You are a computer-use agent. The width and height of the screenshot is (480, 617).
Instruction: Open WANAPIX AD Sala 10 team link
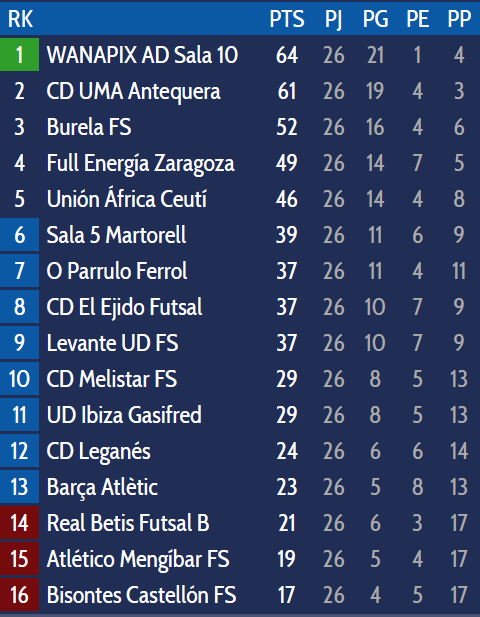pos(142,55)
